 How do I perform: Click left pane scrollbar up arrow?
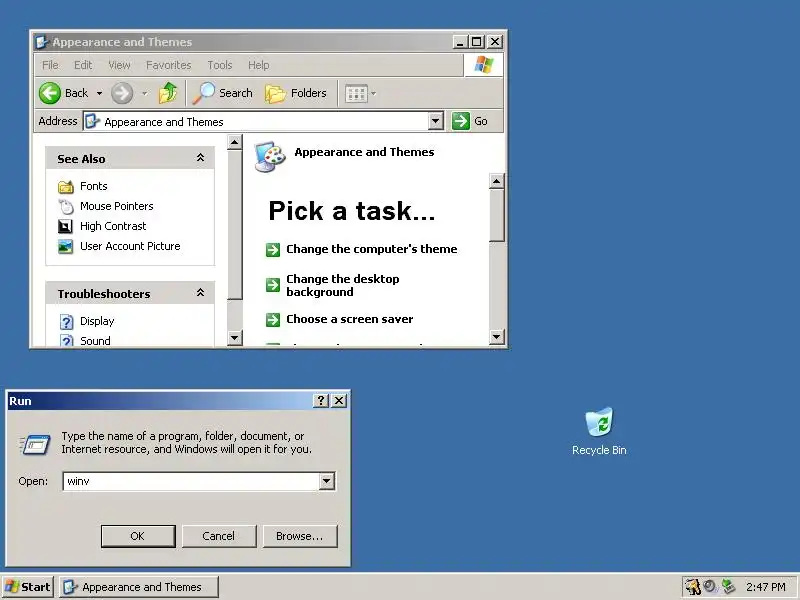point(234,142)
